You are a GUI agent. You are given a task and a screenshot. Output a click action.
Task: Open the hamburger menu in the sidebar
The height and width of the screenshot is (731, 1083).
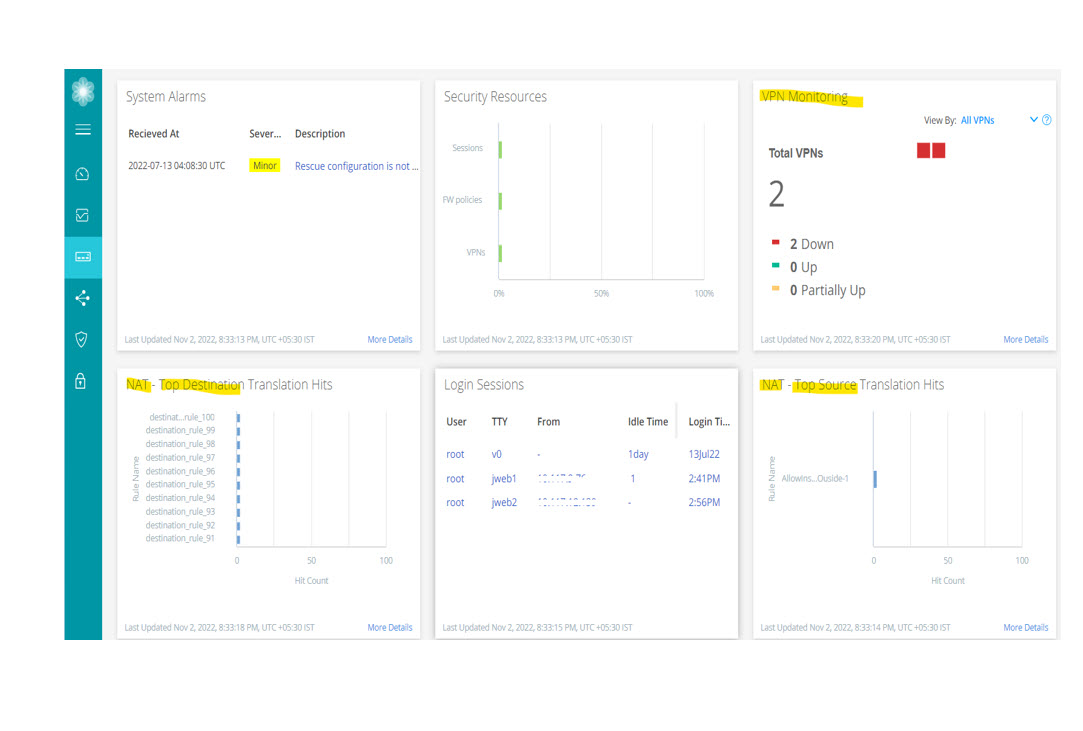[x=83, y=129]
